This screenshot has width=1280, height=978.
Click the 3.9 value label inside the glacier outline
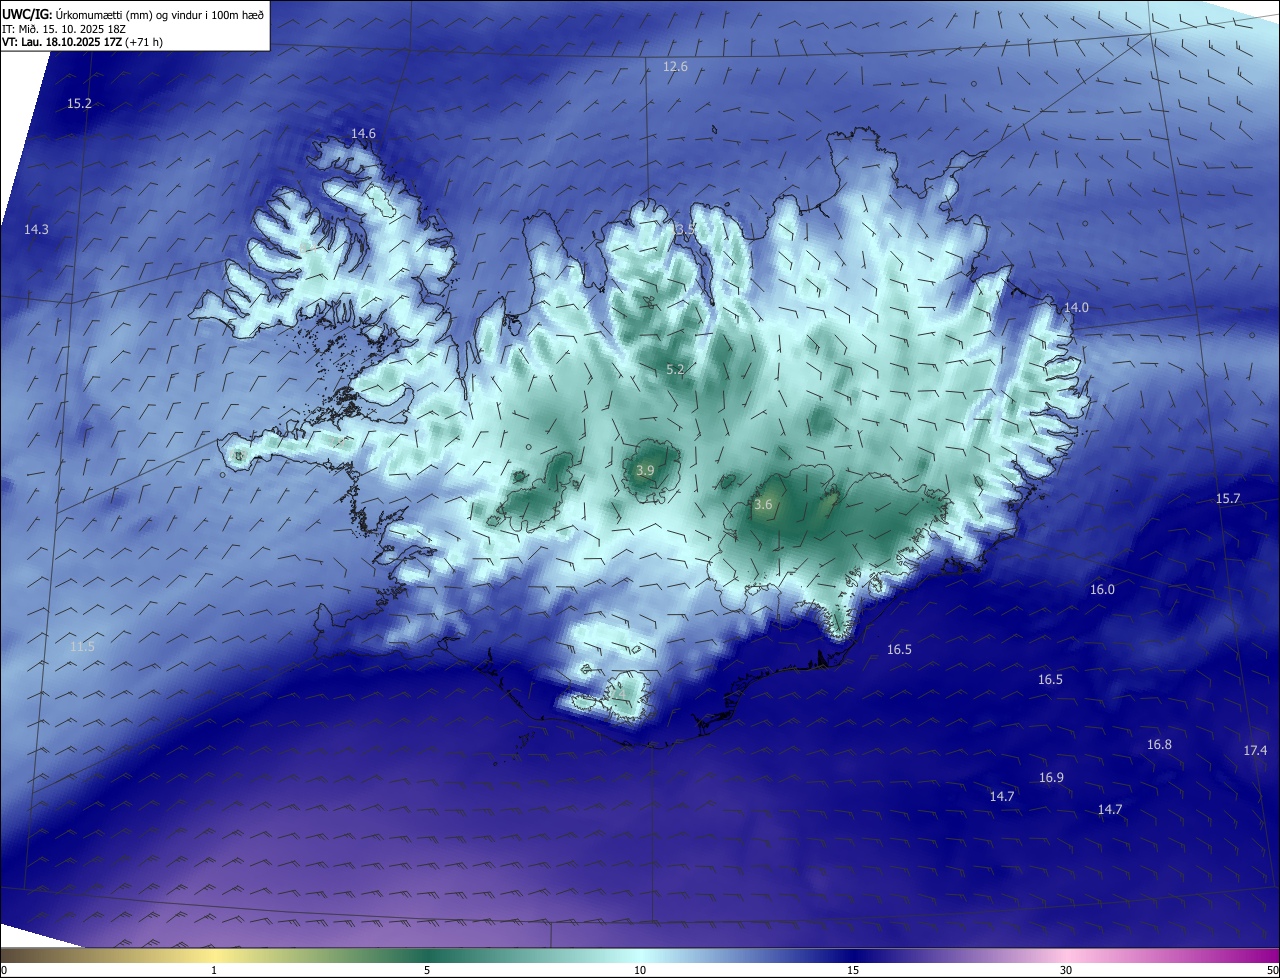pos(645,471)
